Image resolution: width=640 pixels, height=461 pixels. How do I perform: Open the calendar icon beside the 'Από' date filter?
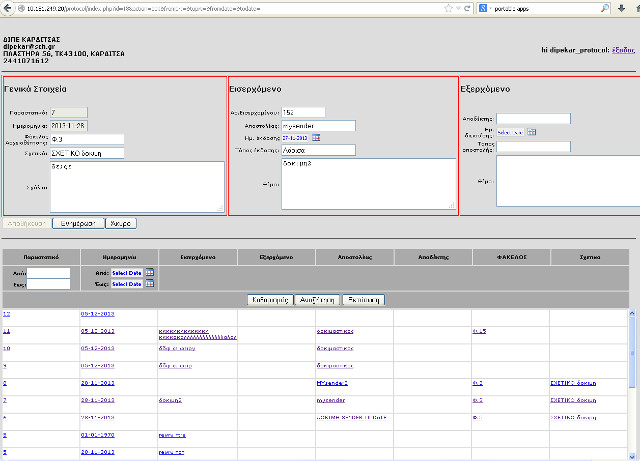[x=149, y=273]
